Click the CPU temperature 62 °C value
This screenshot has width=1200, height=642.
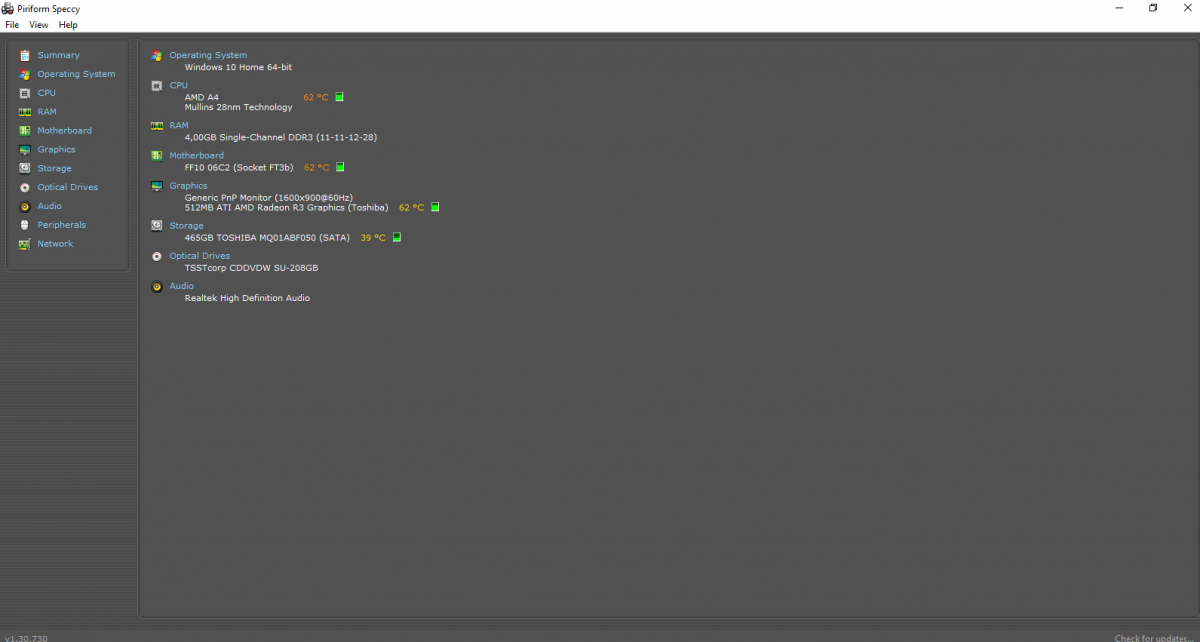coord(316,97)
